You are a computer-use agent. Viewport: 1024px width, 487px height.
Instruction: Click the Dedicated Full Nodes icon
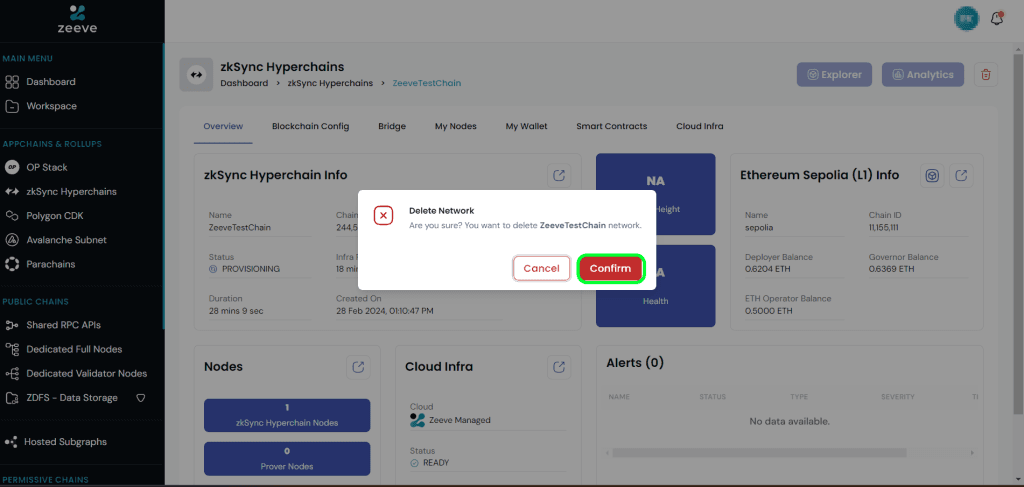point(12,349)
